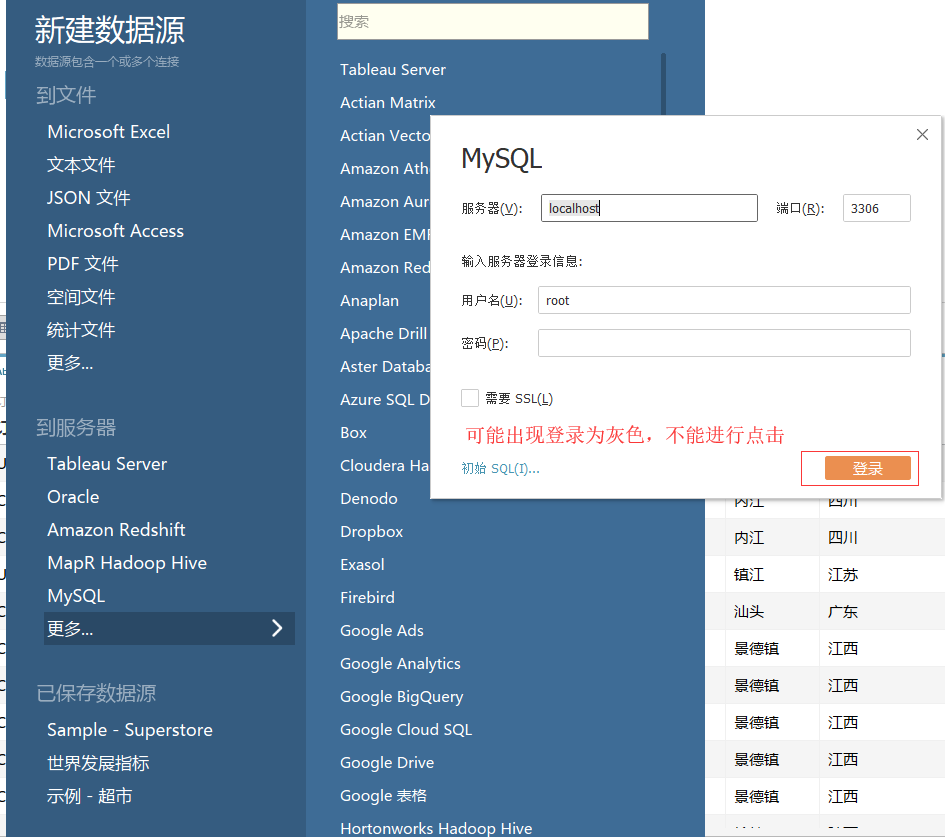945x837 pixels.
Task: Select MySQL in left server list
Action: 76,596
